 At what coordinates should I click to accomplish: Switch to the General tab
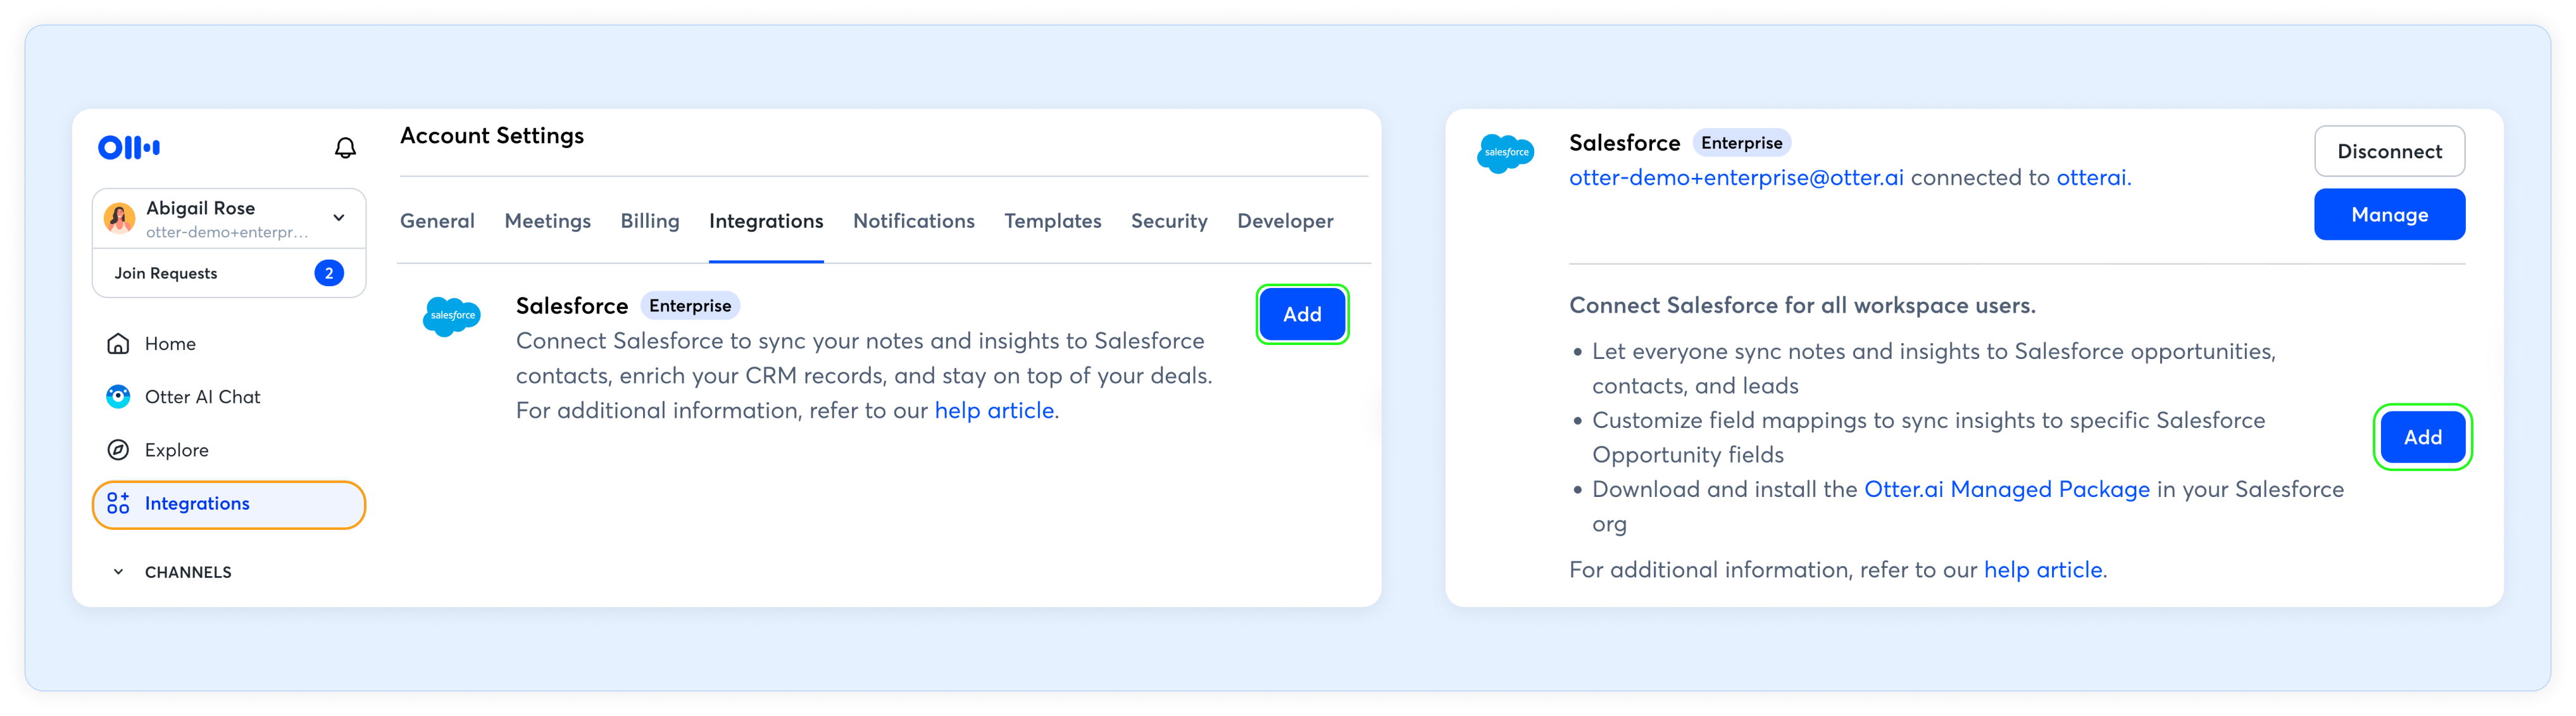point(437,221)
